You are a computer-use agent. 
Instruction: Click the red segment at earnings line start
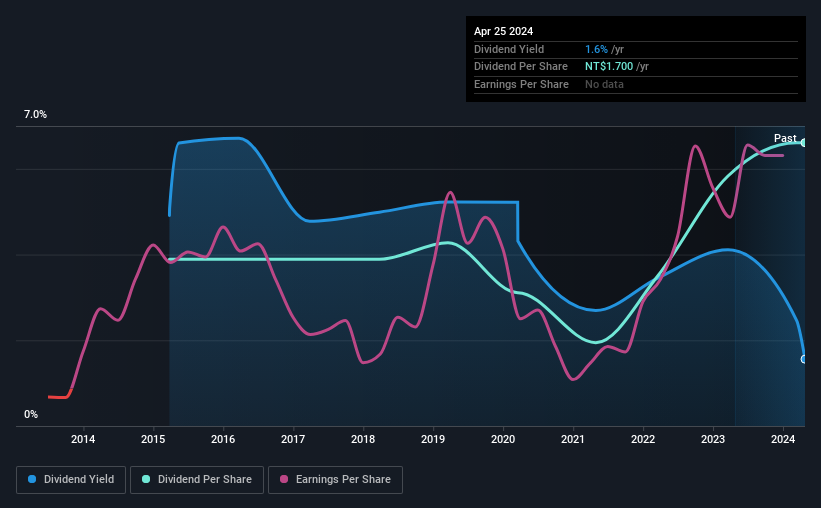click(59, 396)
